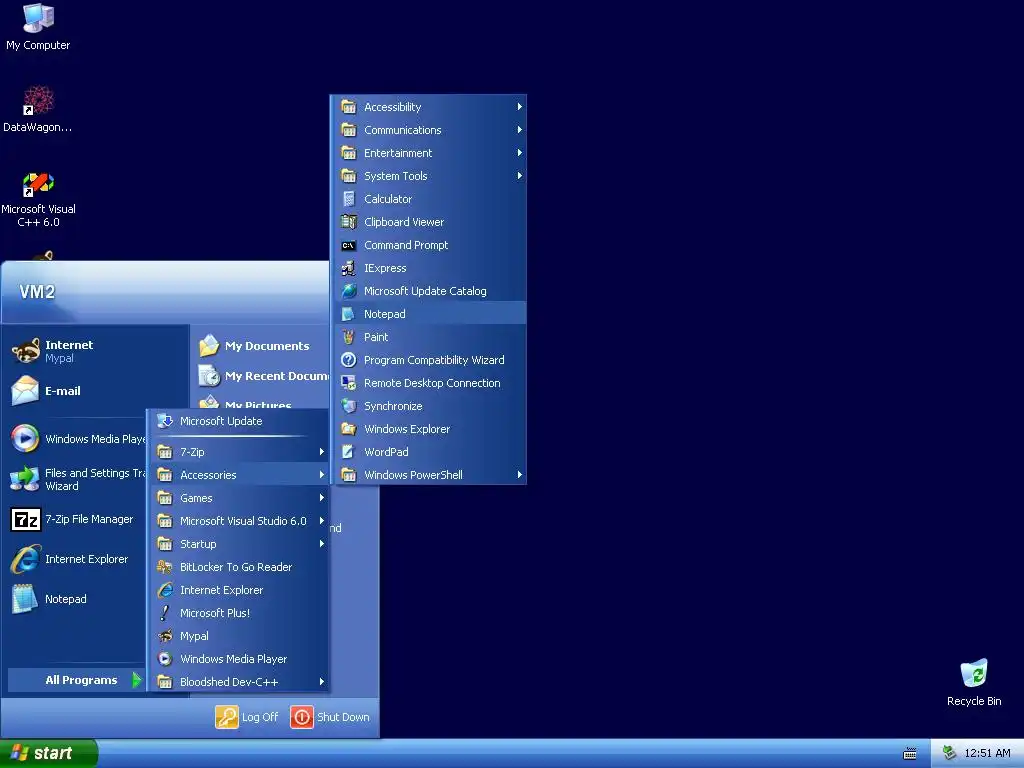This screenshot has height=768, width=1024.
Task: Open Paint icon in Accessories
Action: 349,337
